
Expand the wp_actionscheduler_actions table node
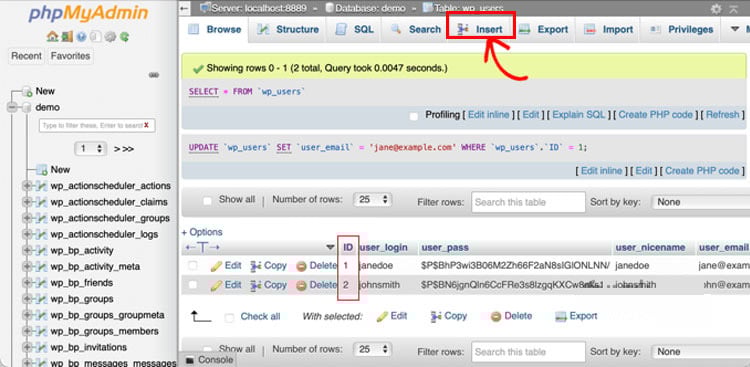(x=27, y=186)
